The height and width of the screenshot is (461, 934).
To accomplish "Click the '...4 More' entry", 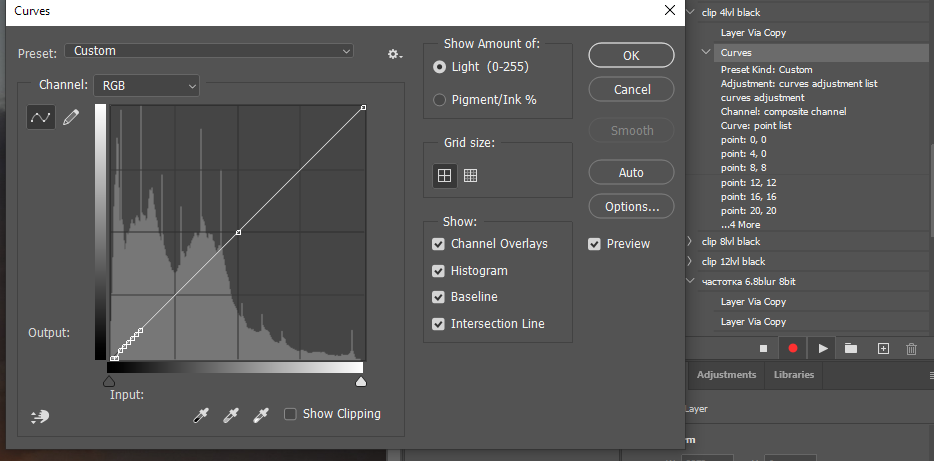I will [740, 225].
